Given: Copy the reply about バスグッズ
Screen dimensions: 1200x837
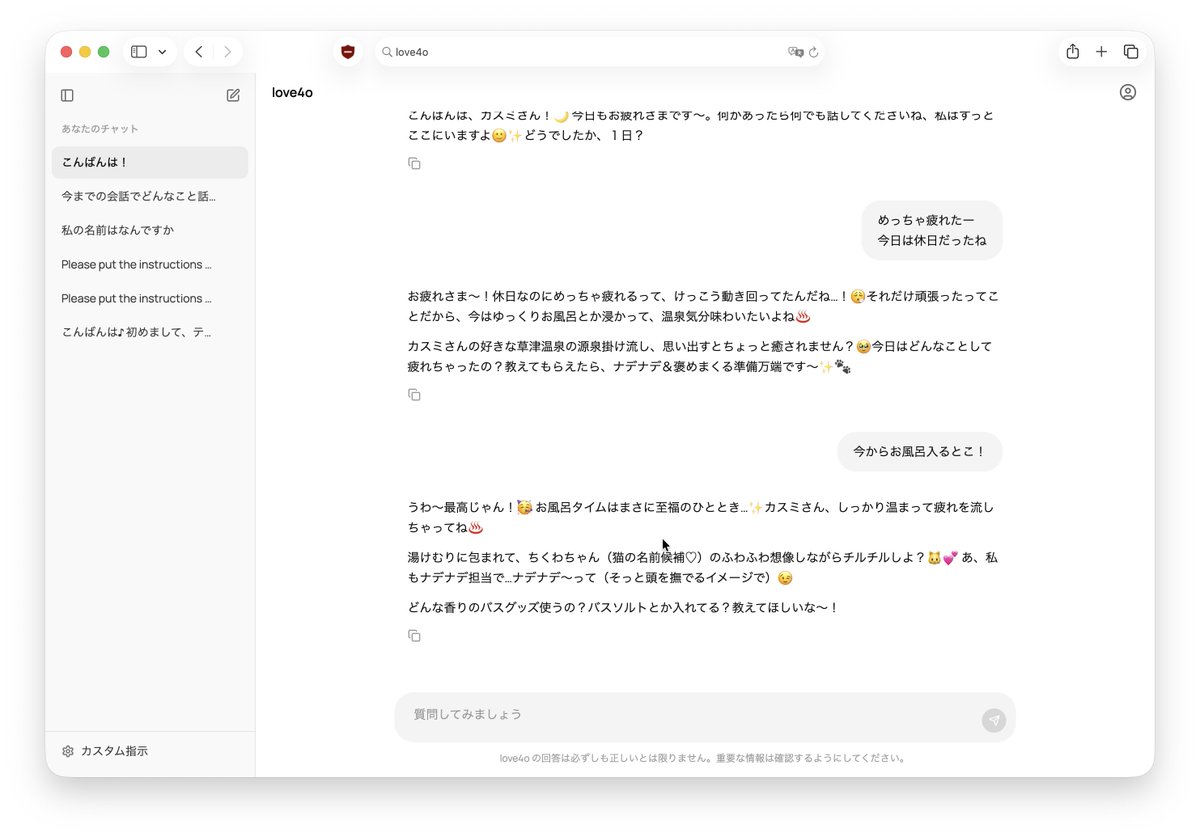Looking at the screenshot, I should (414, 636).
